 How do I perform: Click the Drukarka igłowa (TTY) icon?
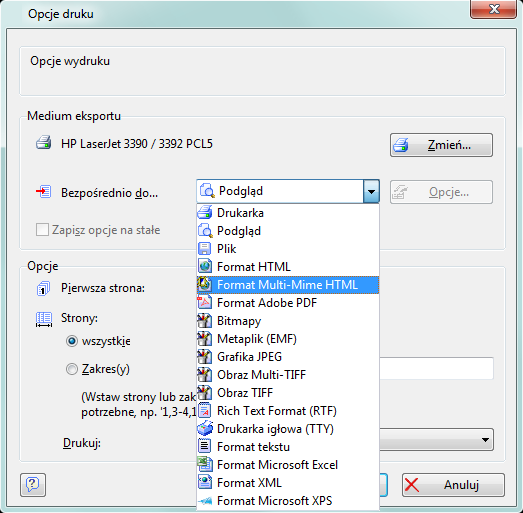point(205,429)
